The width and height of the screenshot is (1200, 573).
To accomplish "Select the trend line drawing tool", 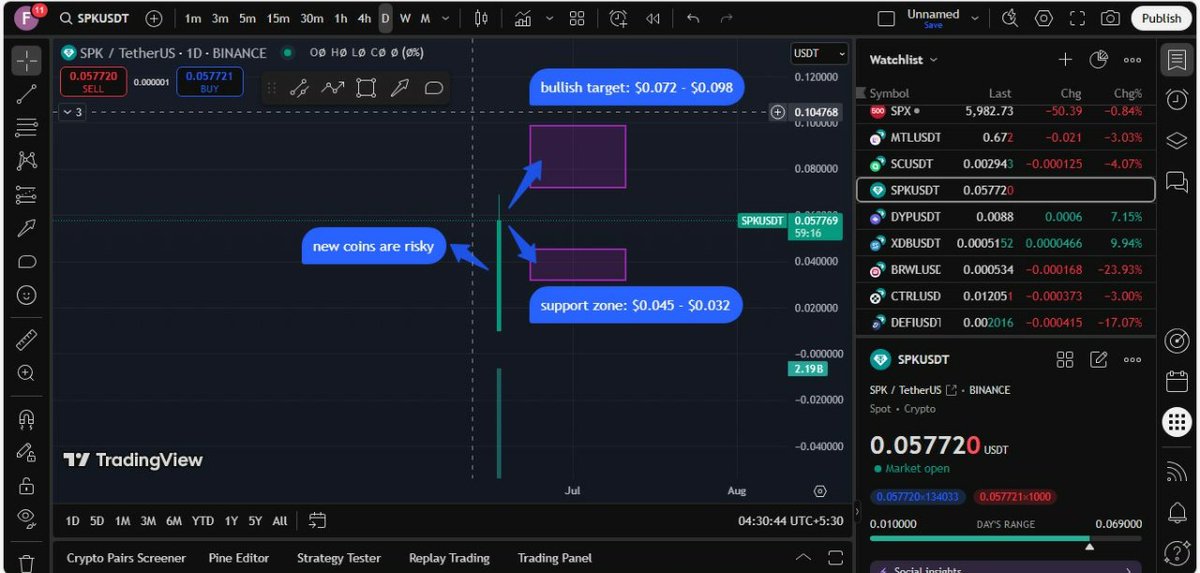I will [27, 94].
